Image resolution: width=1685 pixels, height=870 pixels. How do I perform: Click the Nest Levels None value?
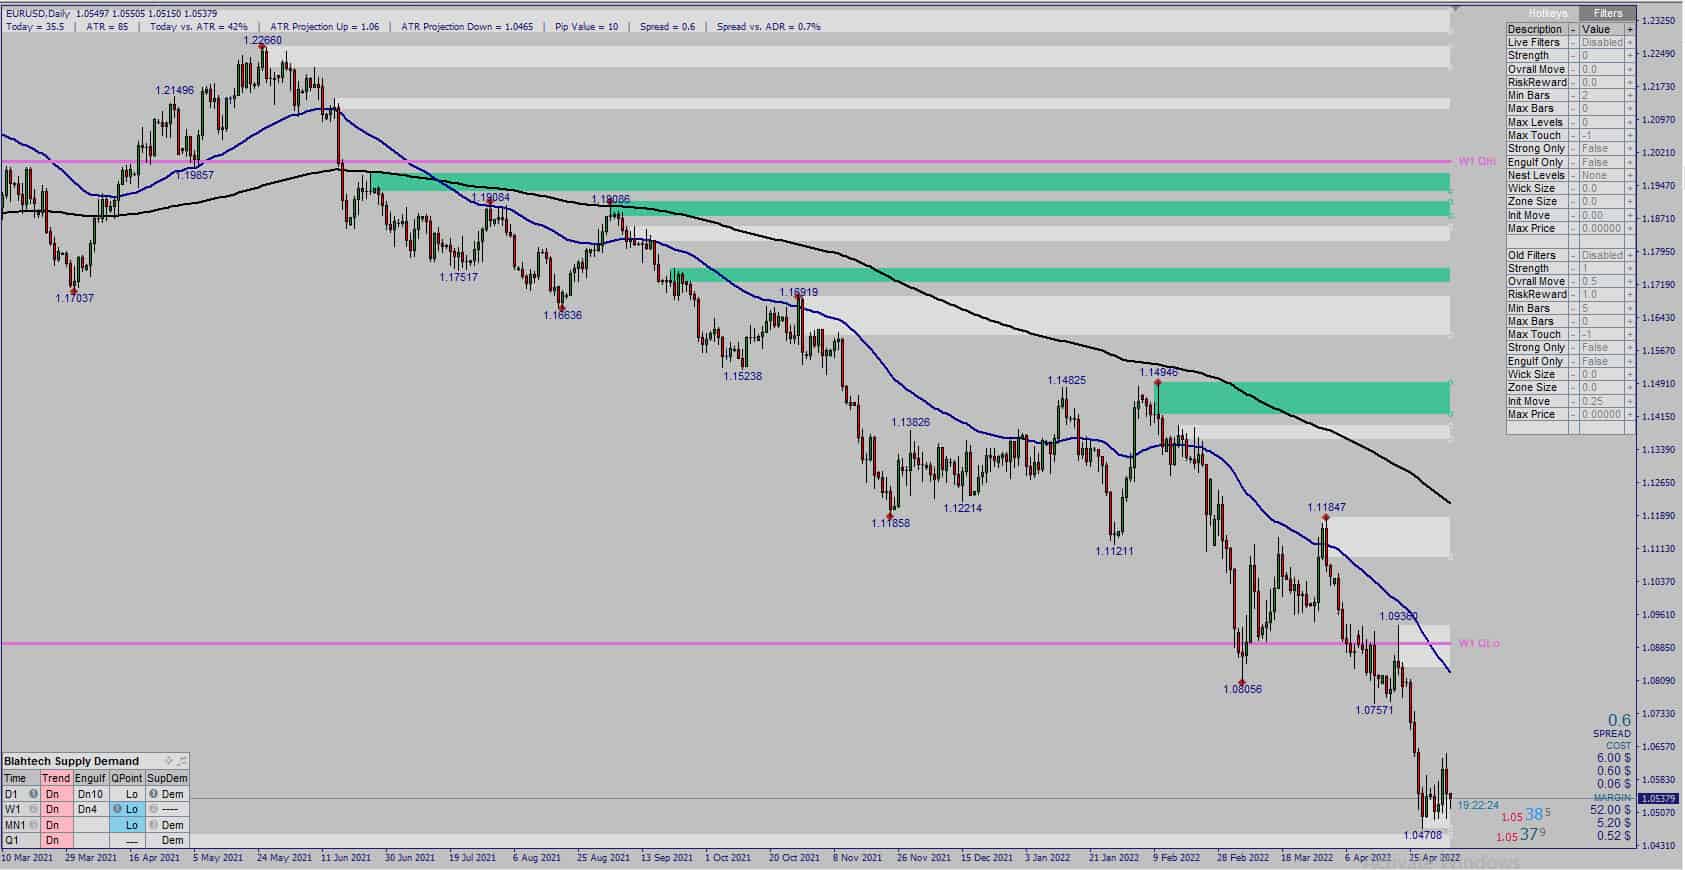(x=1602, y=175)
